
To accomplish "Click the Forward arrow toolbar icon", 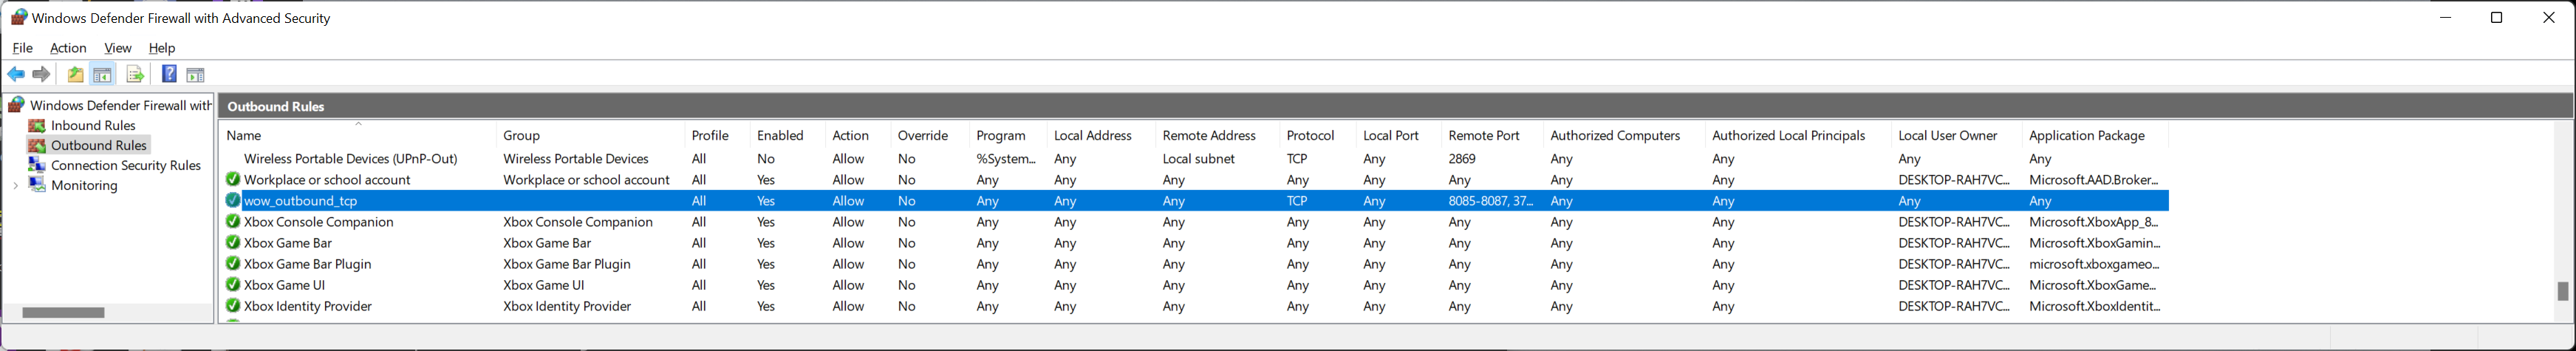I will tap(41, 75).
